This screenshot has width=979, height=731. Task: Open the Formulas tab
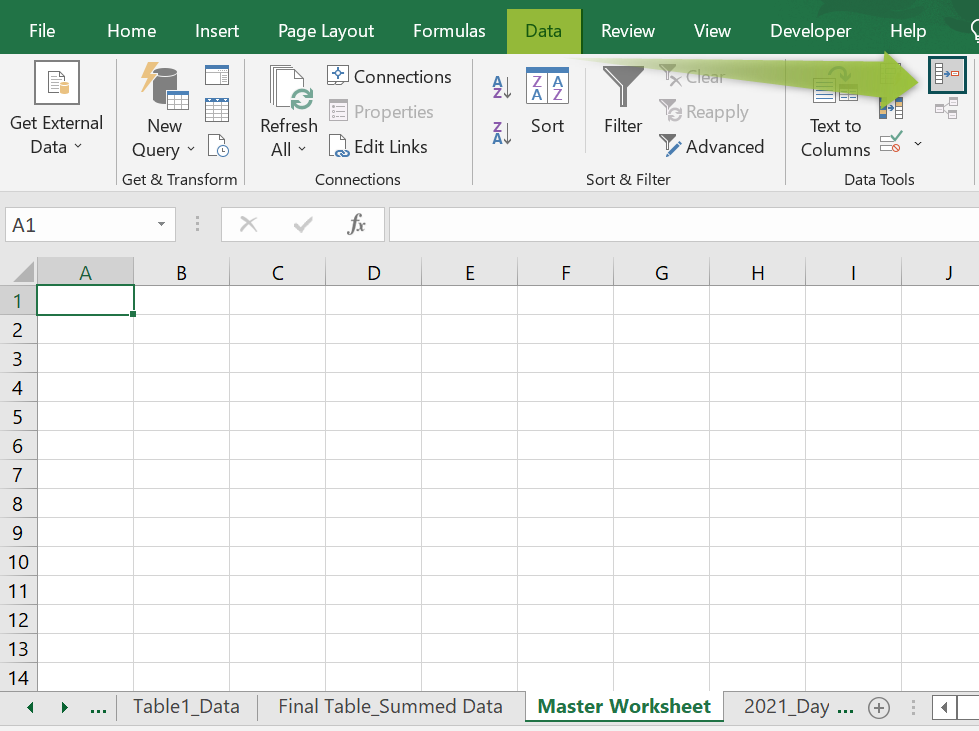tap(449, 31)
